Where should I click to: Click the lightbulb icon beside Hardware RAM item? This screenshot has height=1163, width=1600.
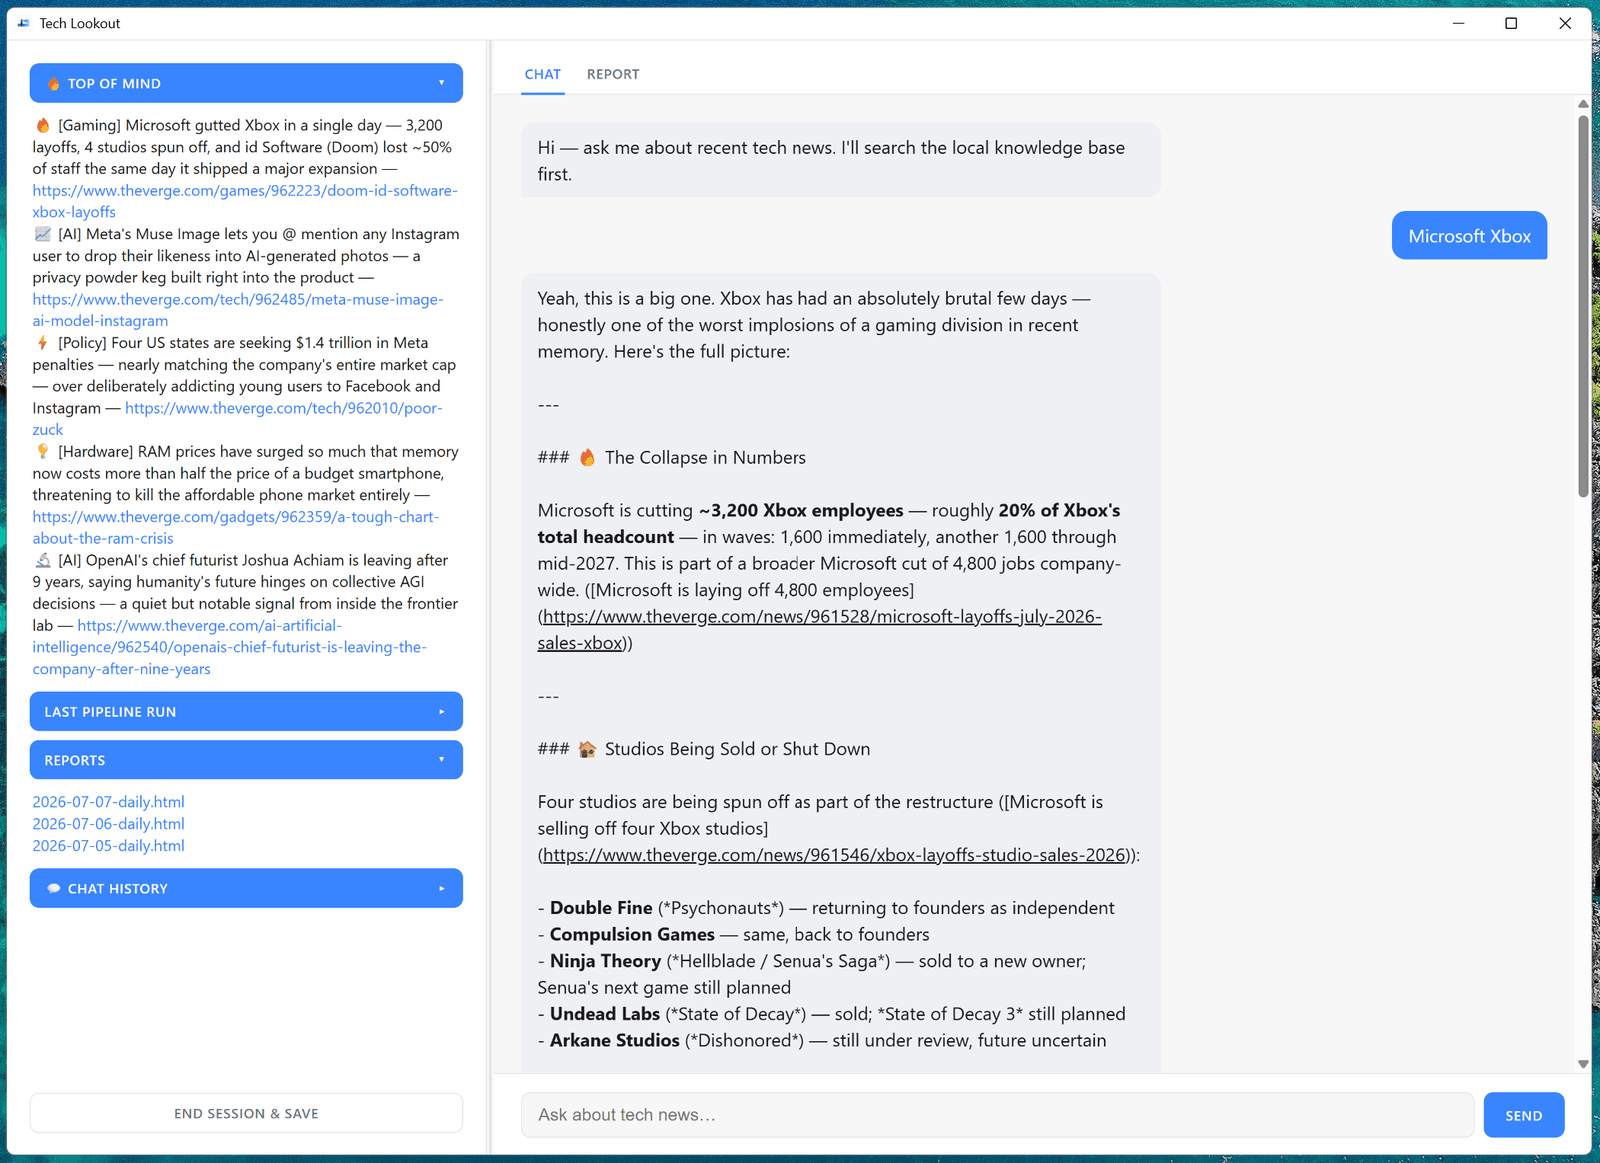[43, 452]
